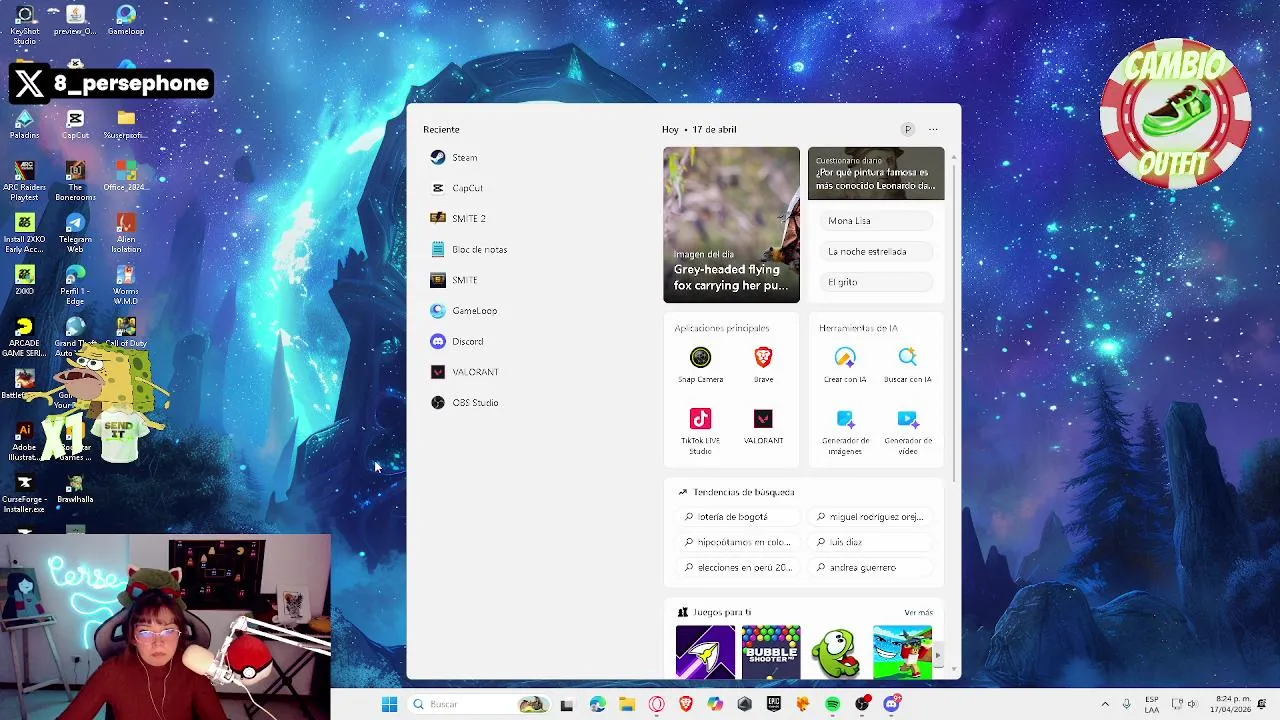Open CapCut in the Reciente list
Viewport: 1280px width, 720px height.
(x=456, y=188)
